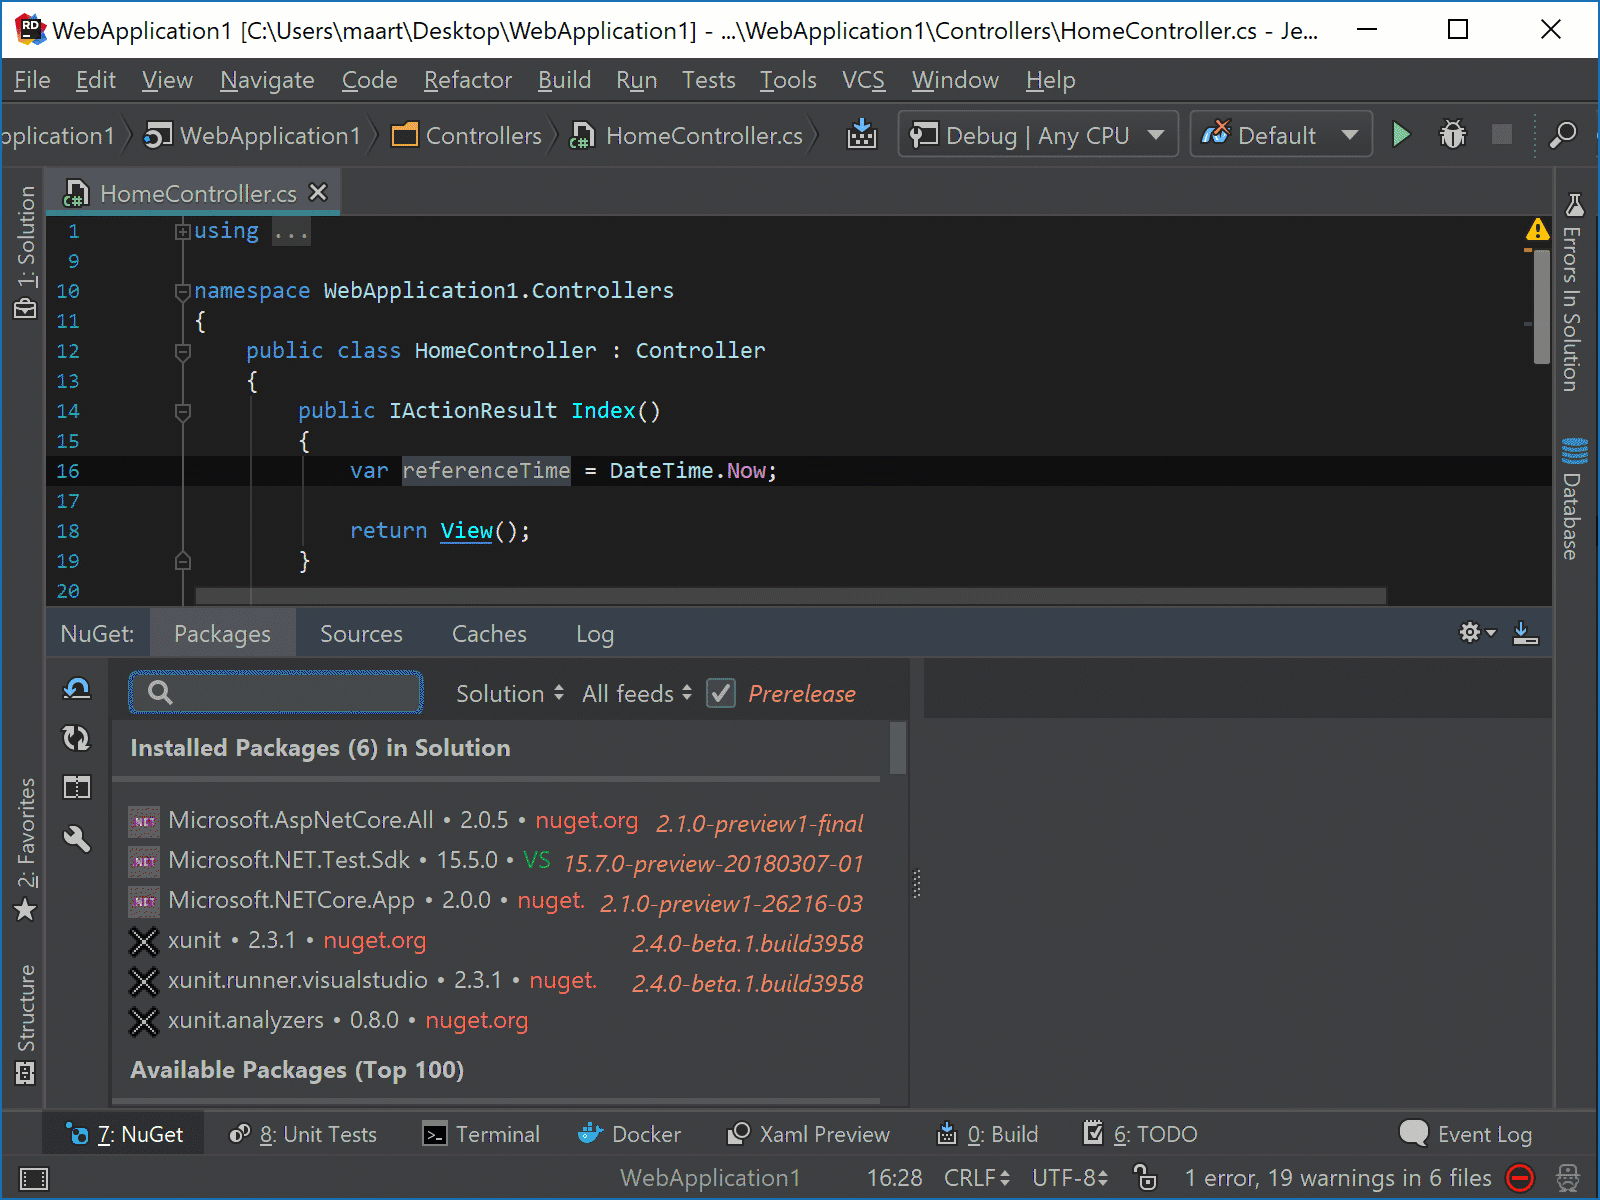Switch to the Sources tab in NuGet

pyautogui.click(x=360, y=633)
